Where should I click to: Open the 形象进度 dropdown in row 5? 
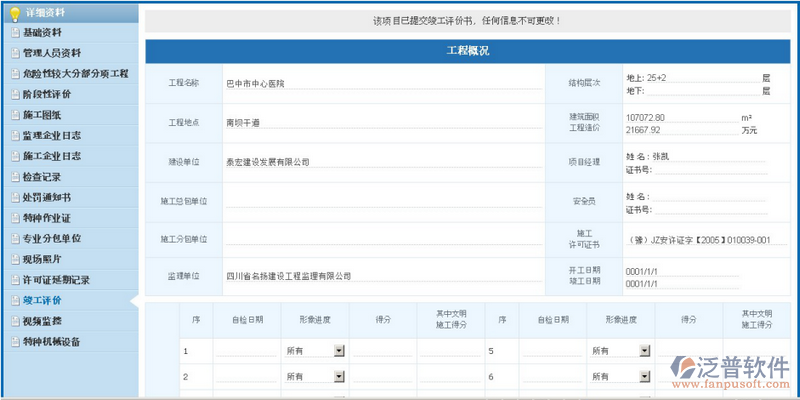tap(643, 351)
